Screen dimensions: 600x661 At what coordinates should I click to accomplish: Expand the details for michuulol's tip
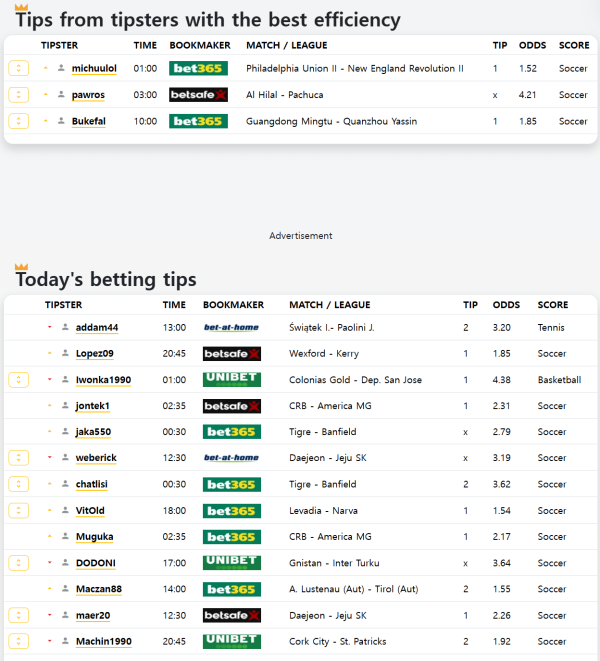point(18,68)
